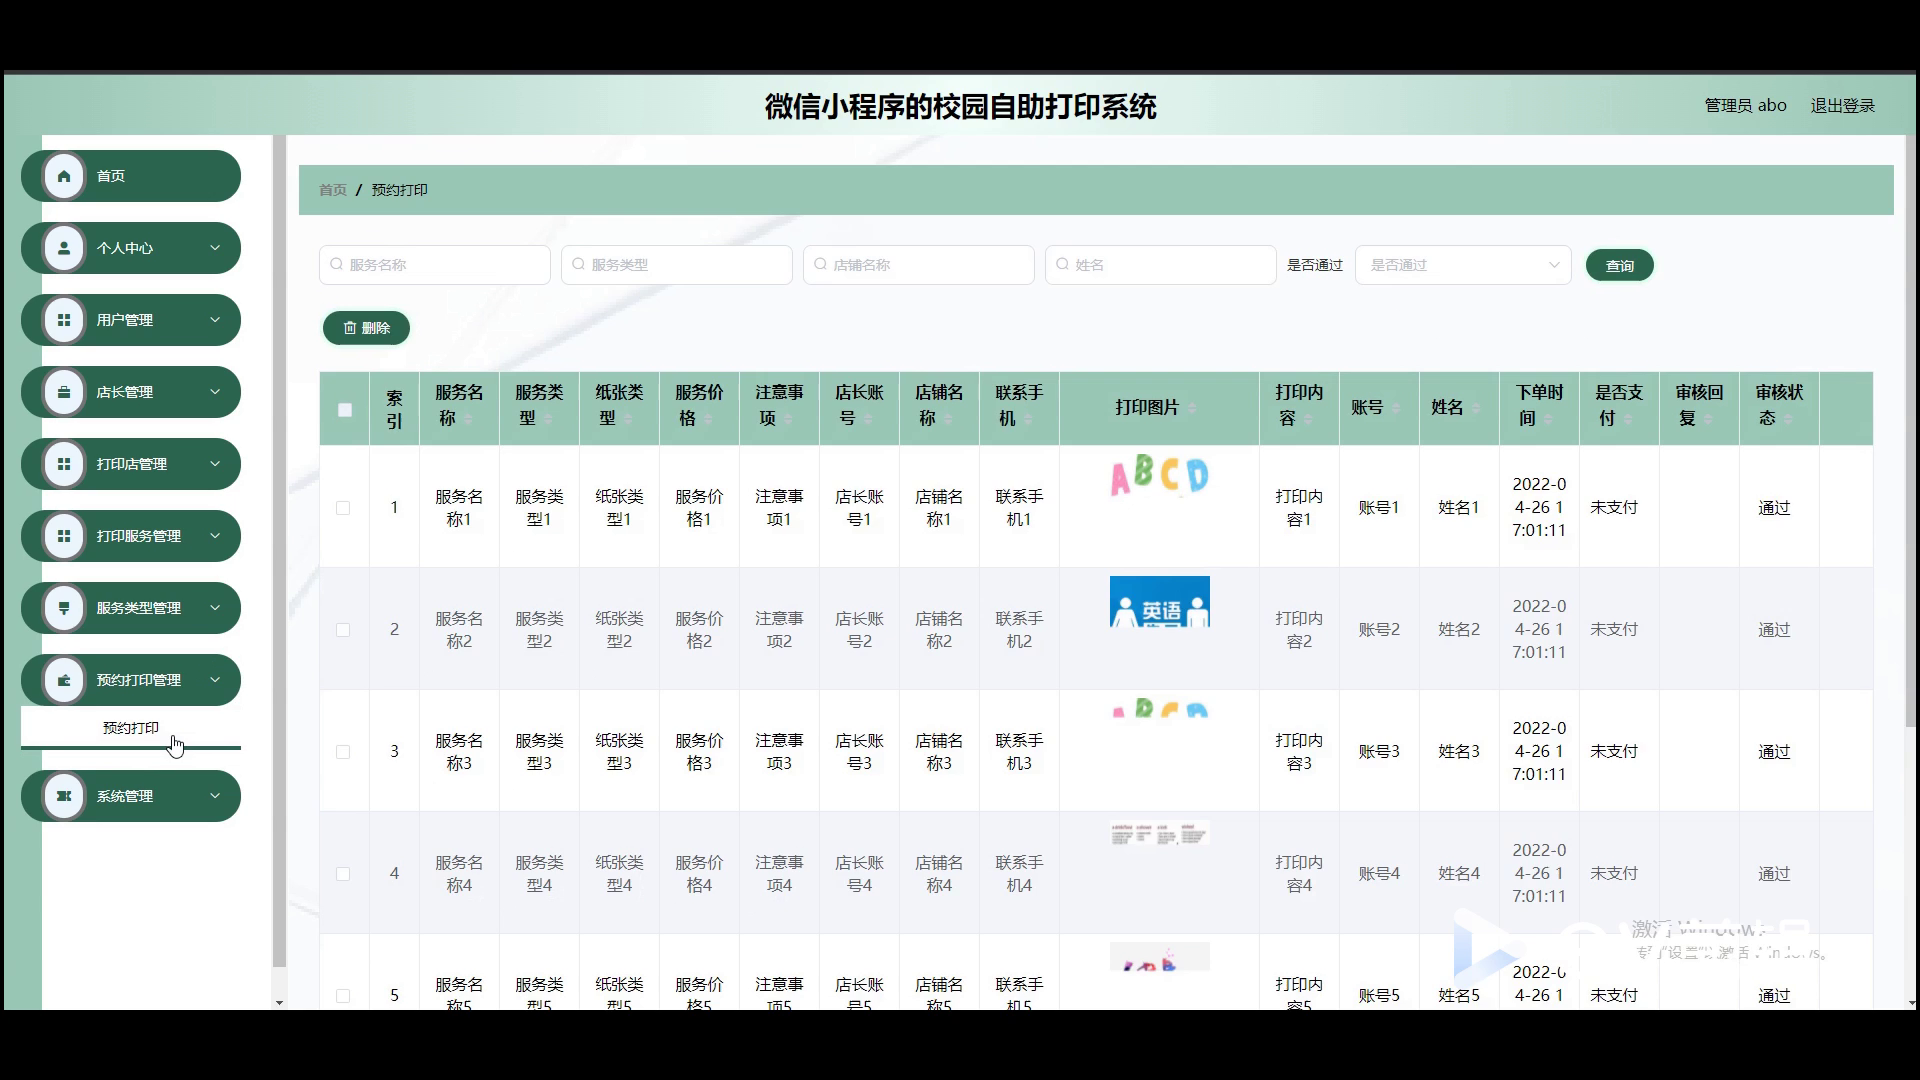Sort by 服务价格 column sort arrows

point(708,419)
